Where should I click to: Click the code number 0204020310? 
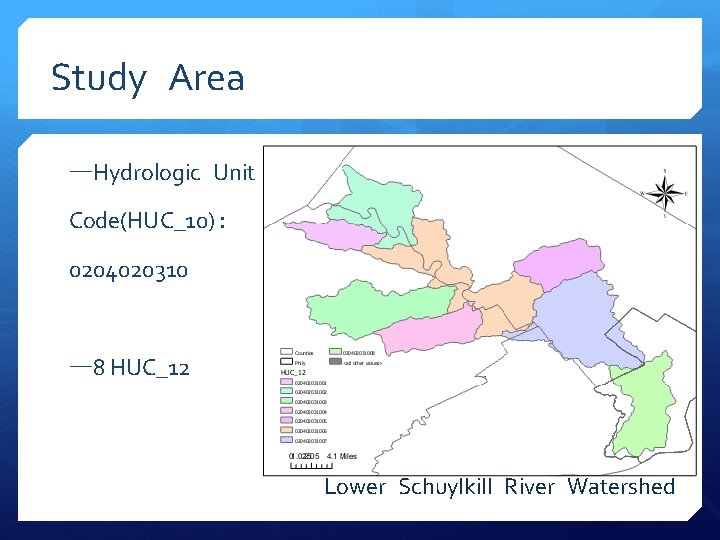click(x=129, y=271)
